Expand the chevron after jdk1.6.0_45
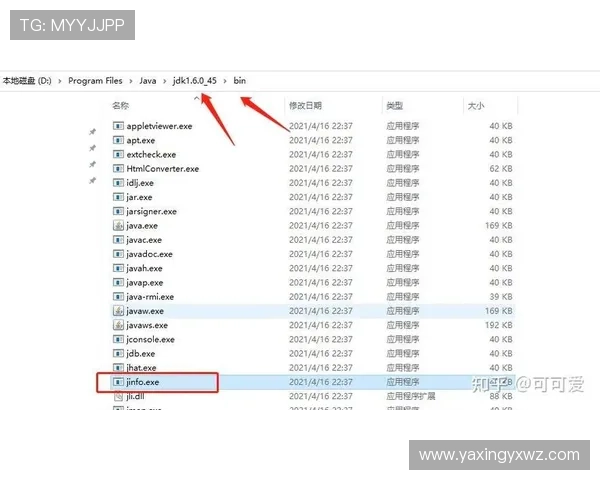The image size is (600, 480). click(225, 81)
